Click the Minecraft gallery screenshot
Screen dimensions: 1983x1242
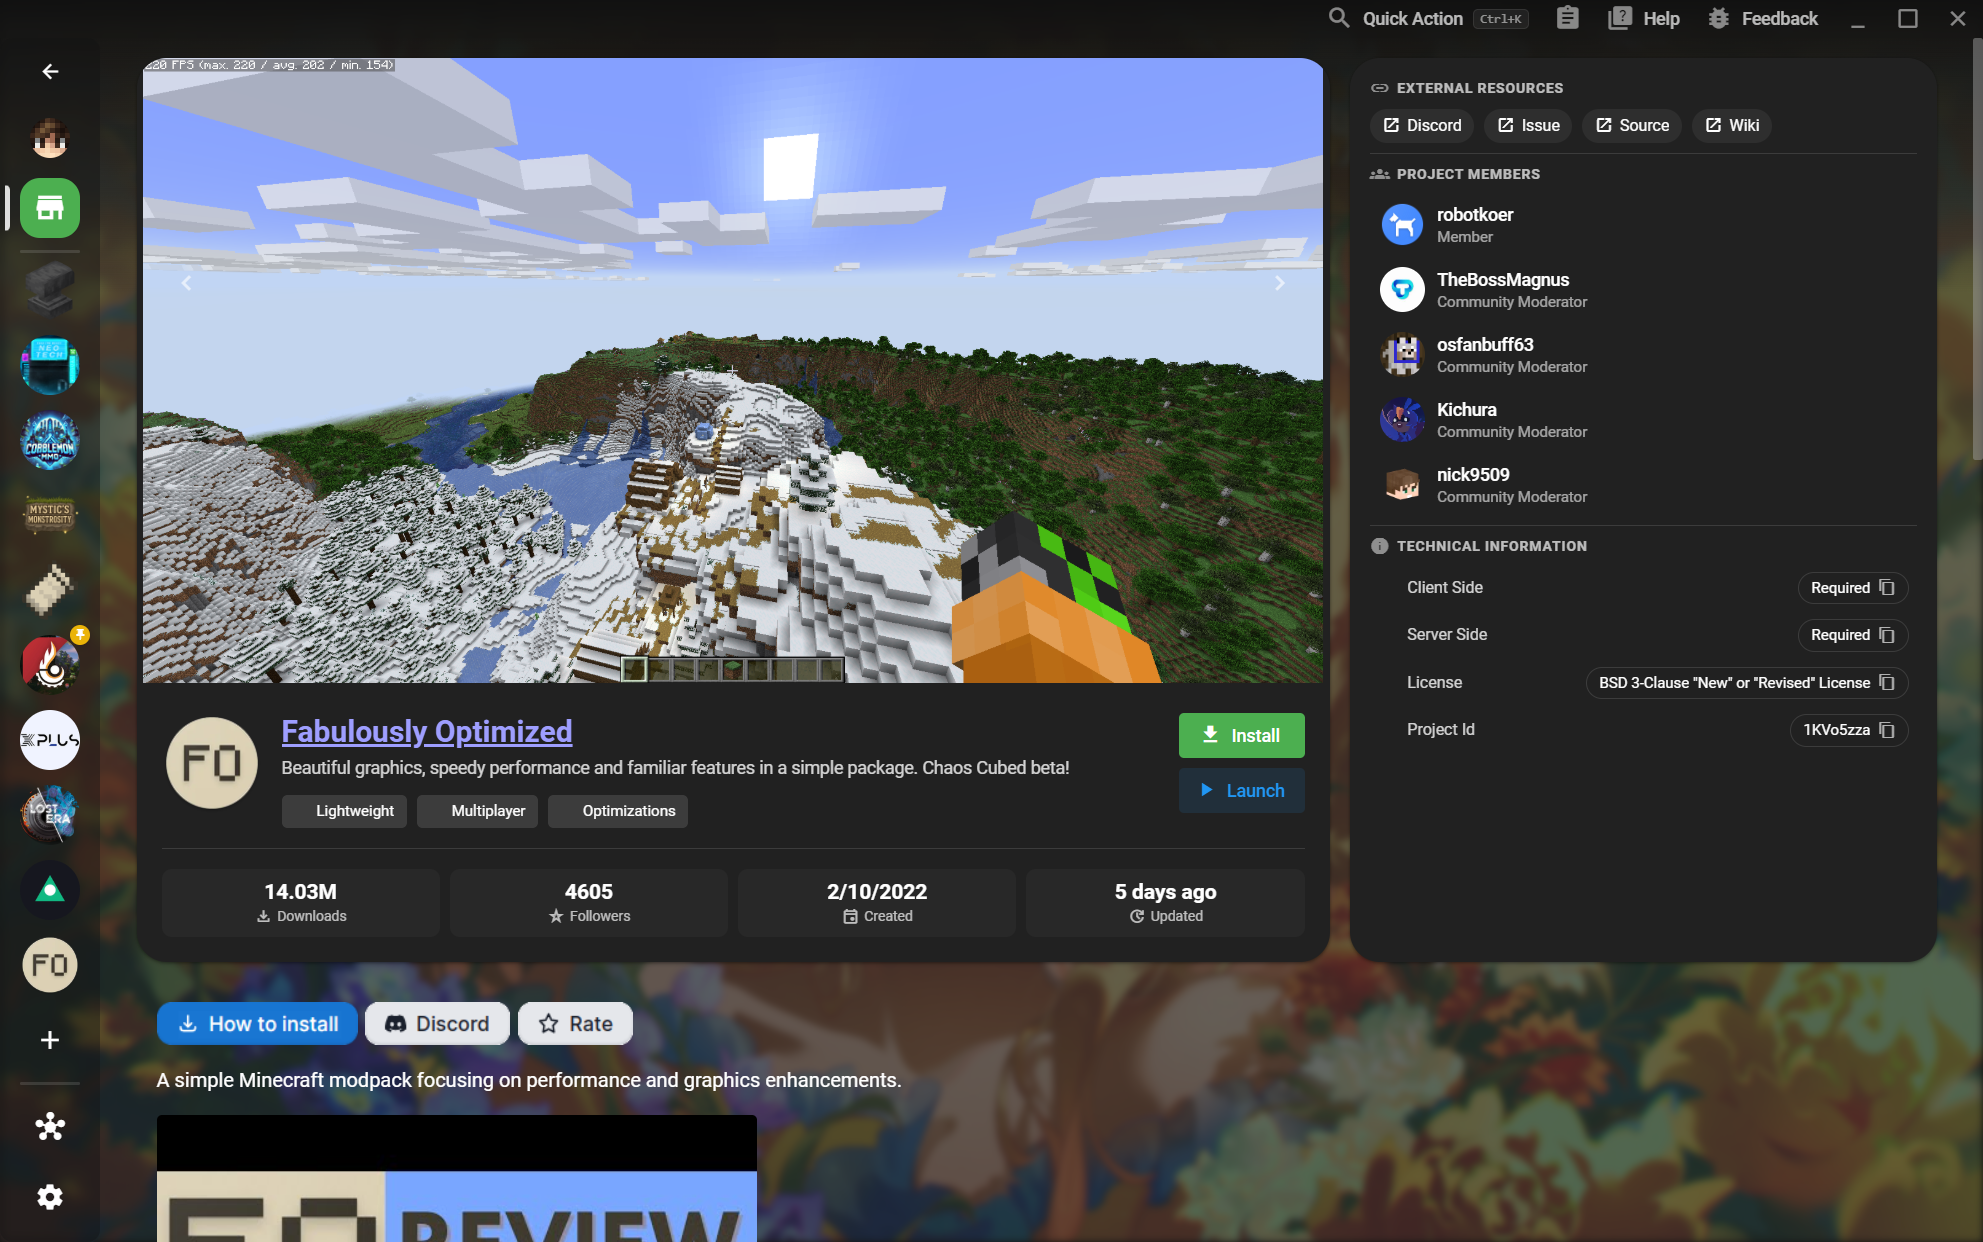coord(733,371)
